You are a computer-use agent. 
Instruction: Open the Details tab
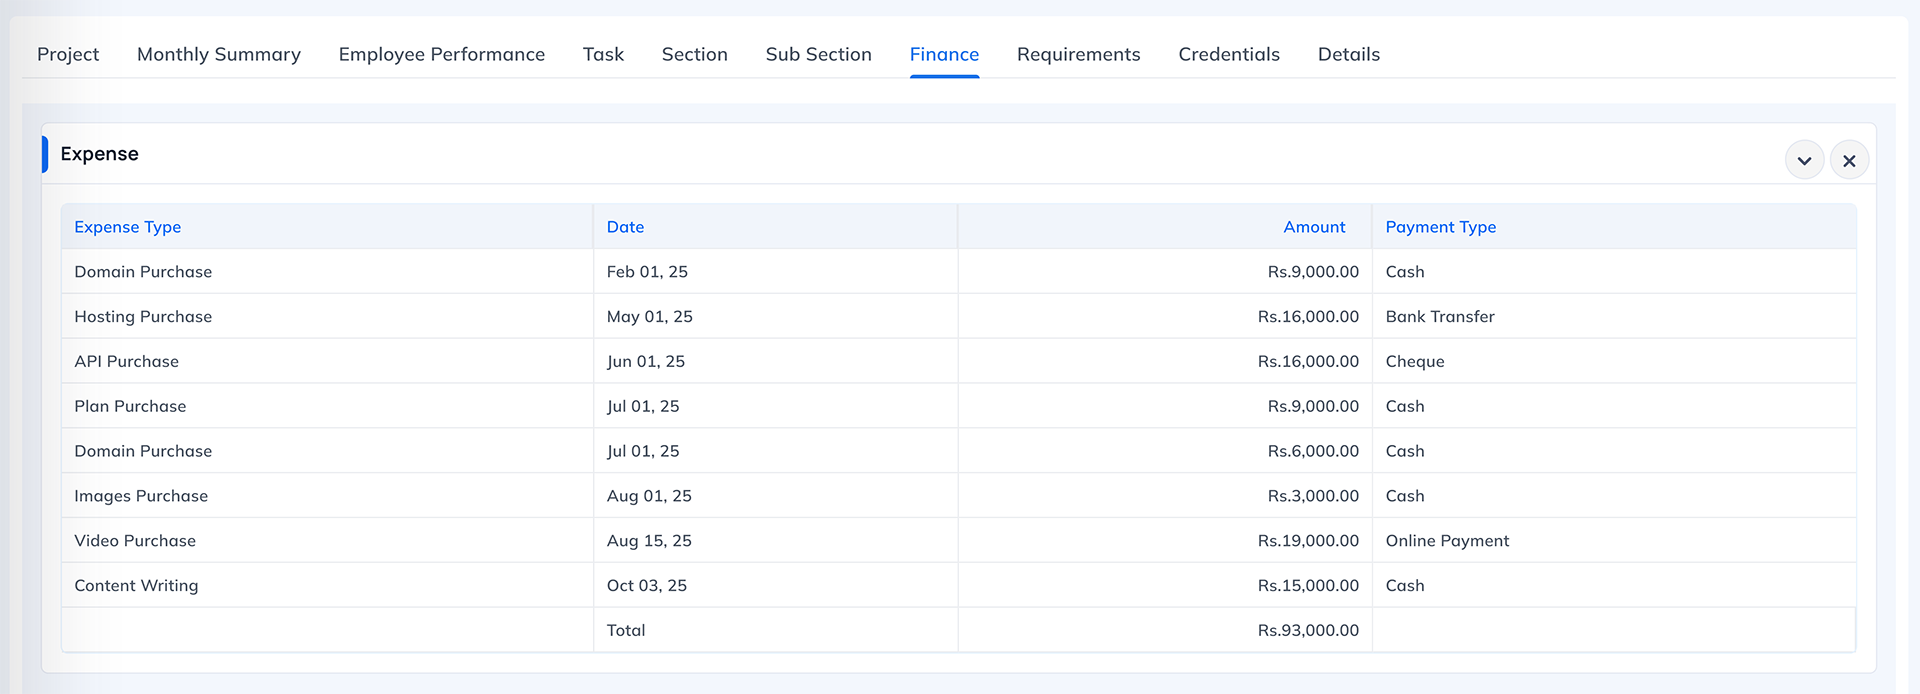pos(1348,54)
